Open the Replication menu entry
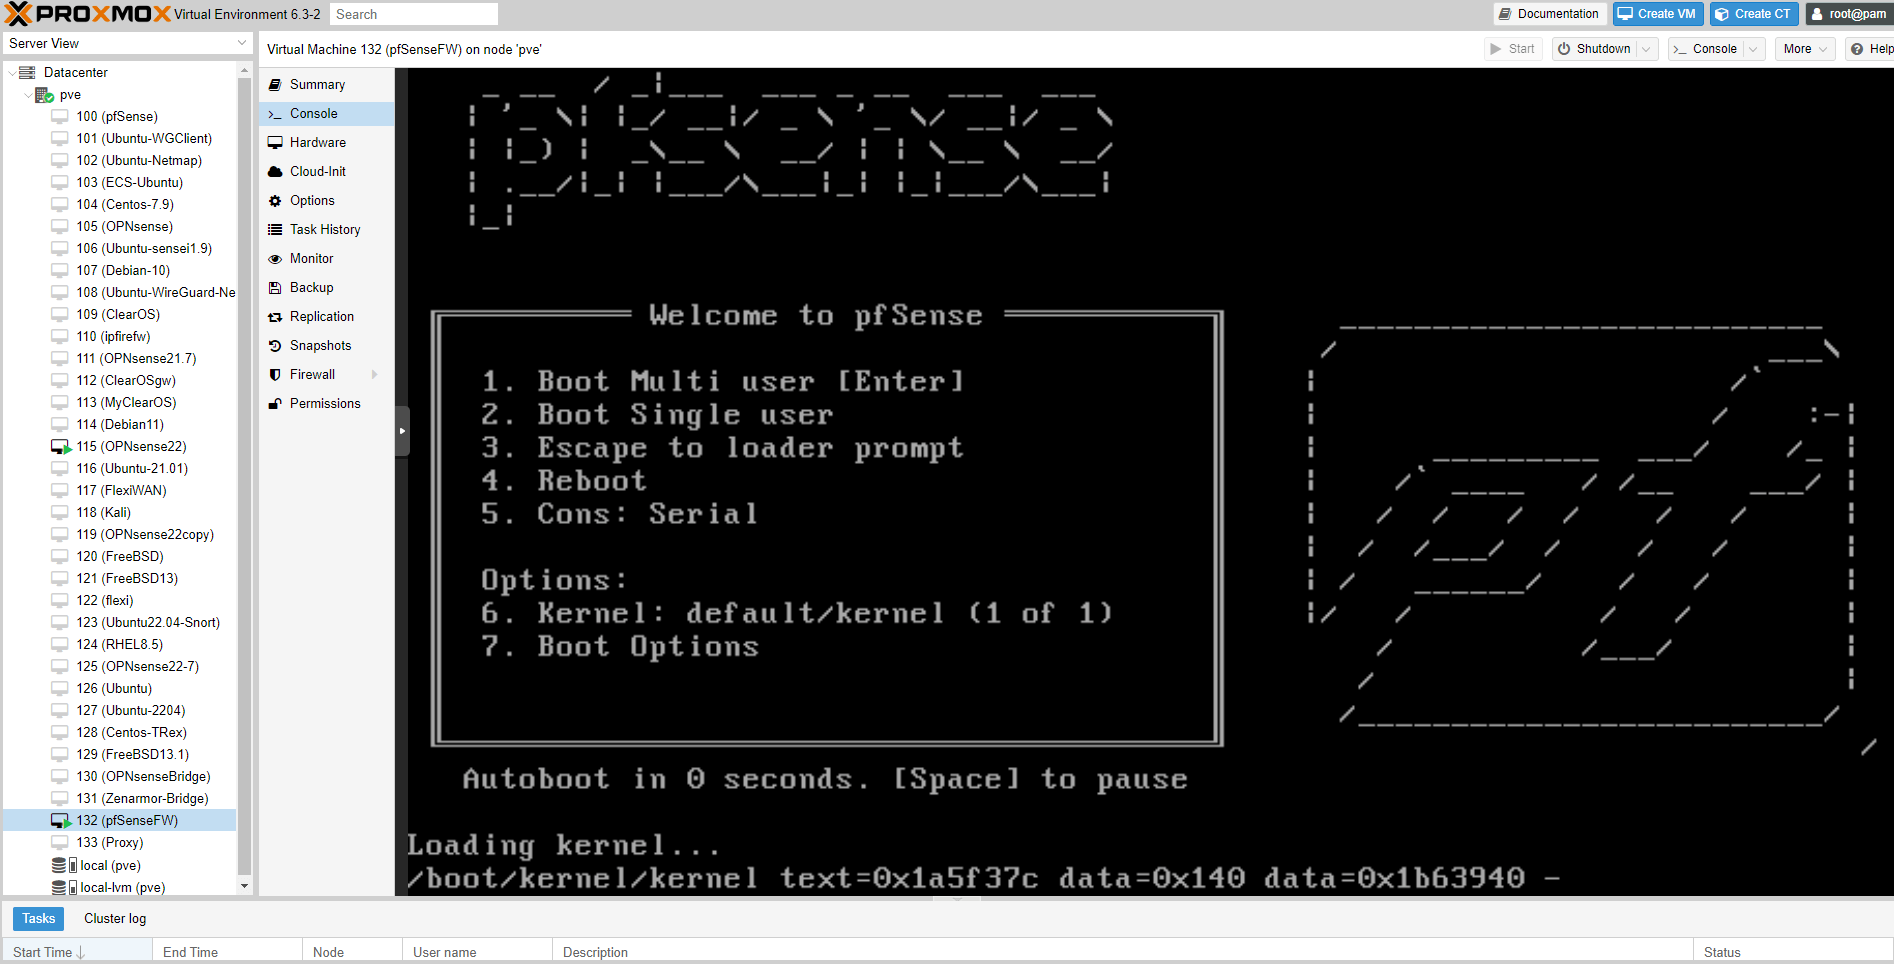This screenshot has width=1894, height=964. (x=327, y=317)
